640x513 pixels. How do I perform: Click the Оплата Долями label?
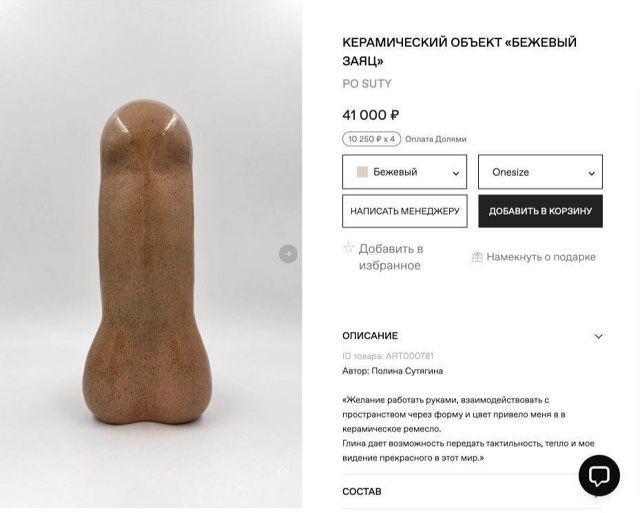436,139
